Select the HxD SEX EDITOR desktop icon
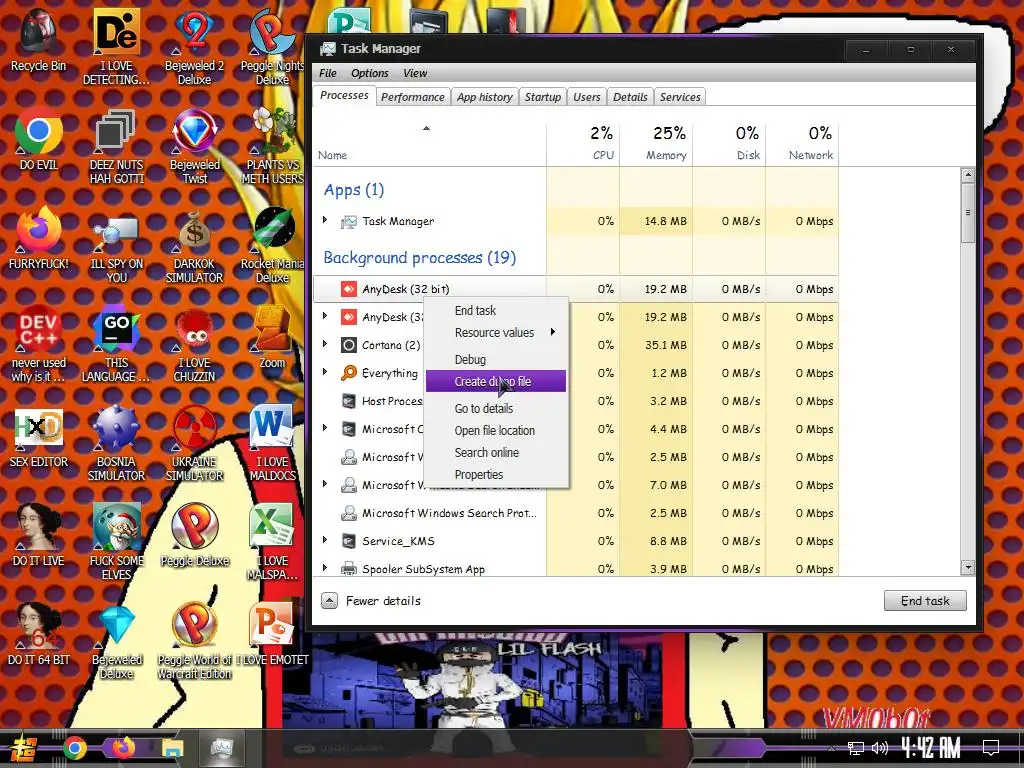The height and width of the screenshot is (768, 1024). [x=38, y=437]
